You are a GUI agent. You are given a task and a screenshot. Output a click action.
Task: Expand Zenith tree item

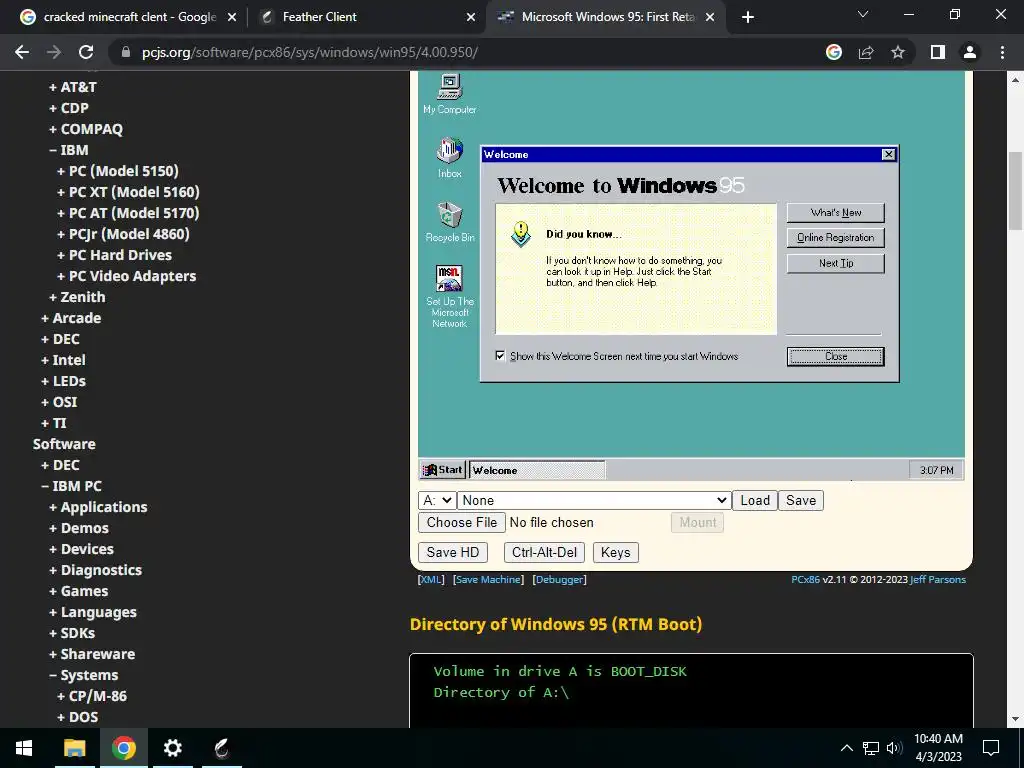77,296
